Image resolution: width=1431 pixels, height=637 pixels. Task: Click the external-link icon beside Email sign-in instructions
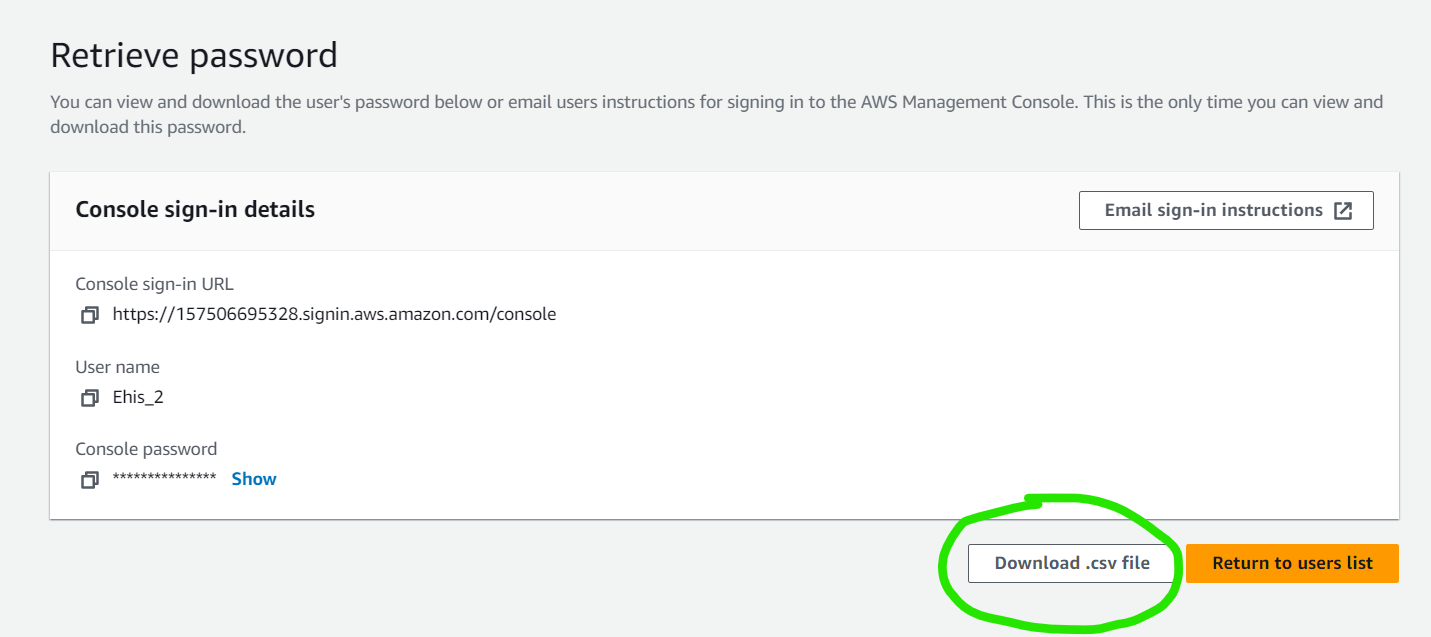tap(1343, 211)
